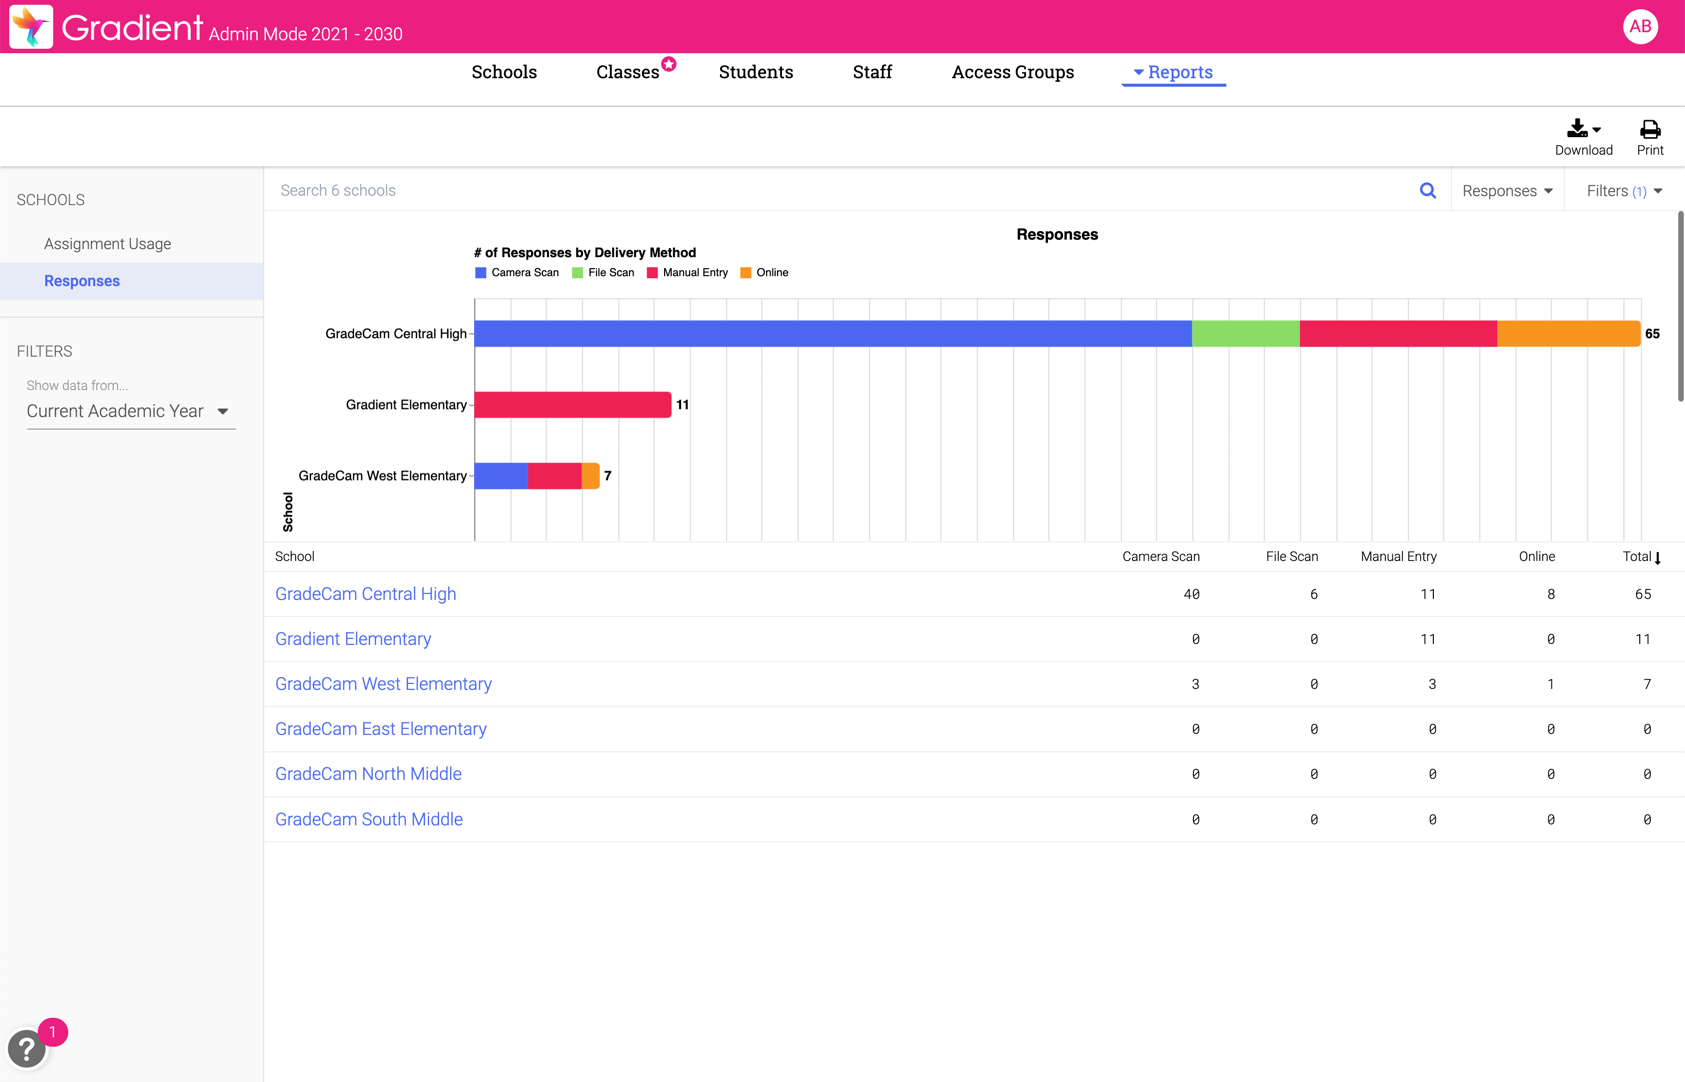Image resolution: width=1685 pixels, height=1082 pixels.
Task: Open GradeCam South Middle school link
Action: [369, 819]
